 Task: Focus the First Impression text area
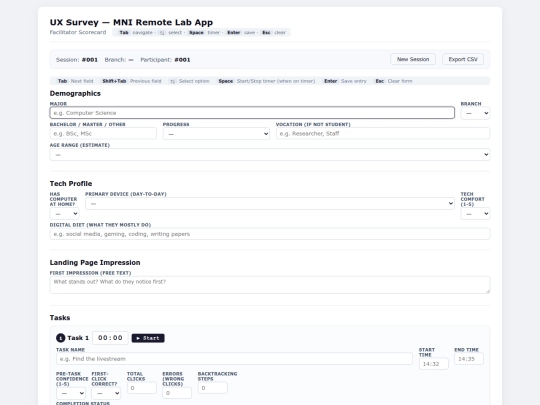tap(270, 285)
